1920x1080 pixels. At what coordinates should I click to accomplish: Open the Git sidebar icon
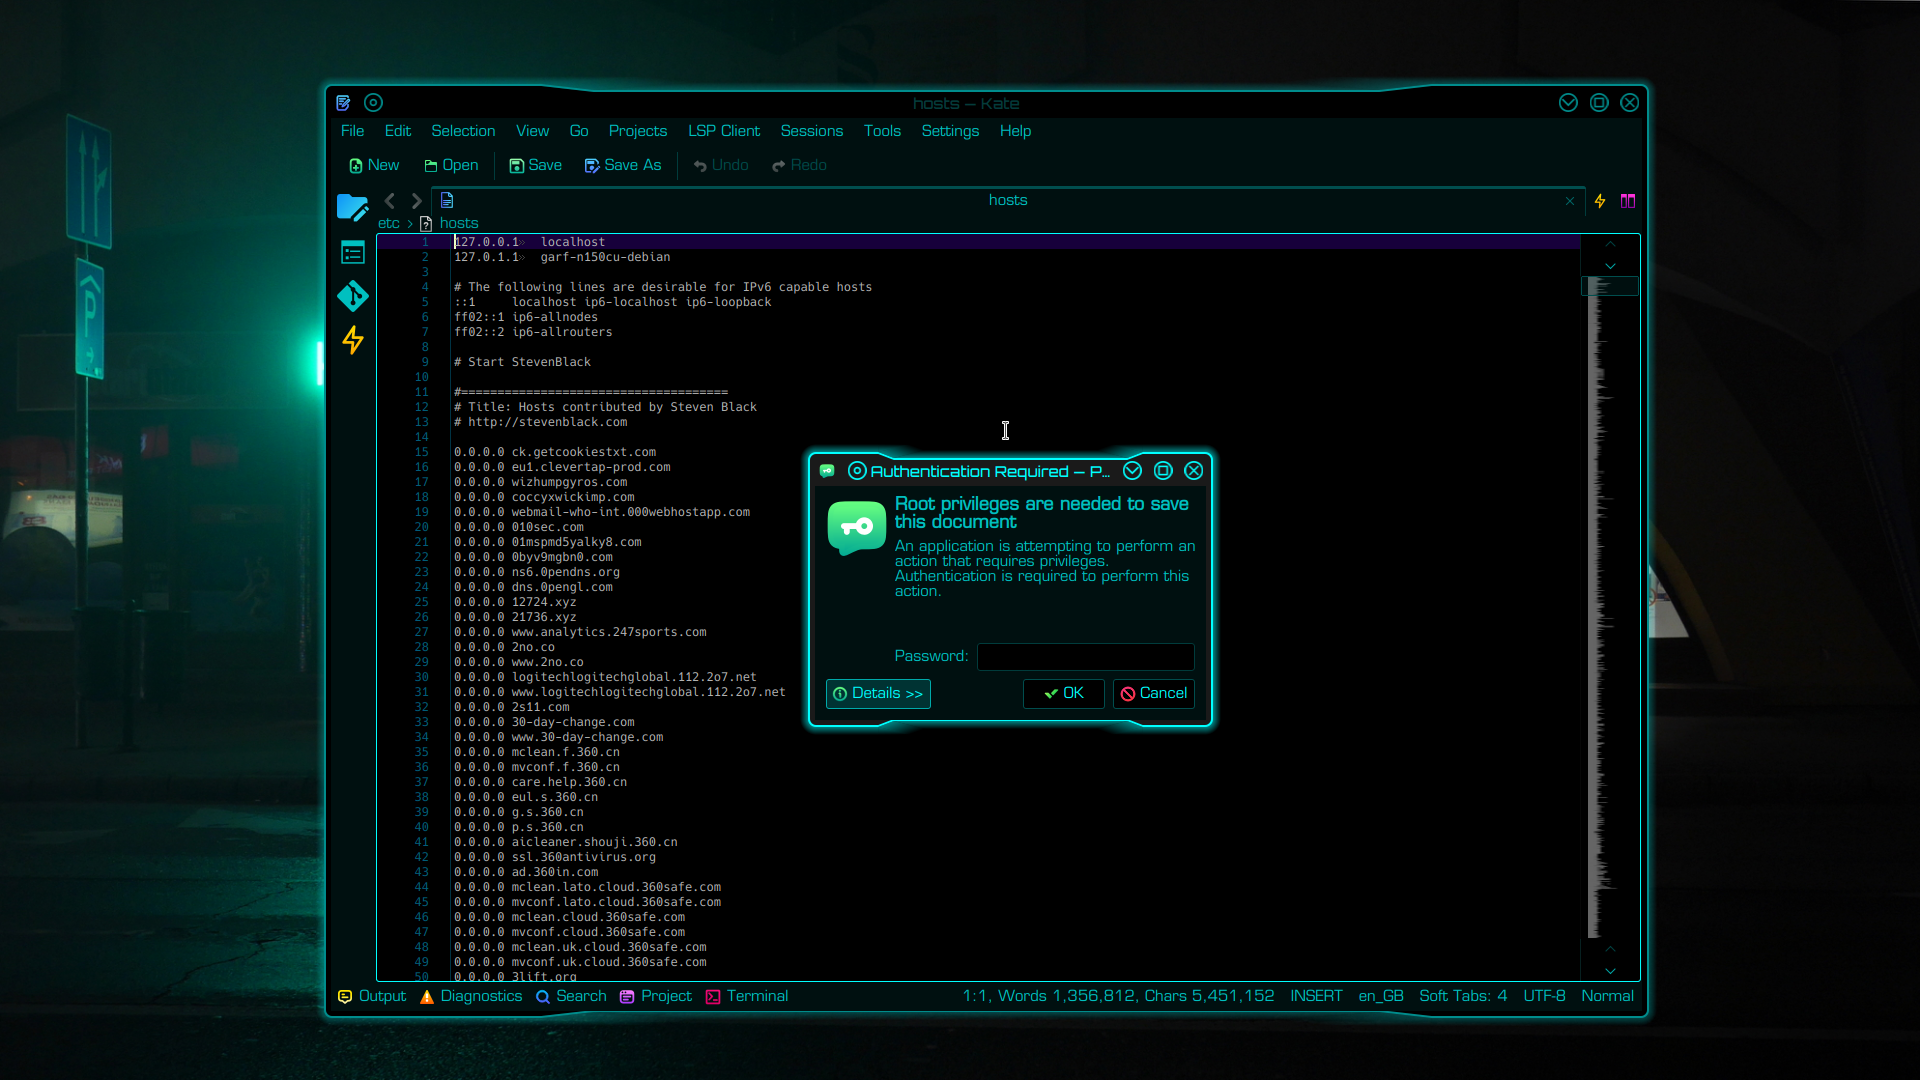click(x=352, y=296)
